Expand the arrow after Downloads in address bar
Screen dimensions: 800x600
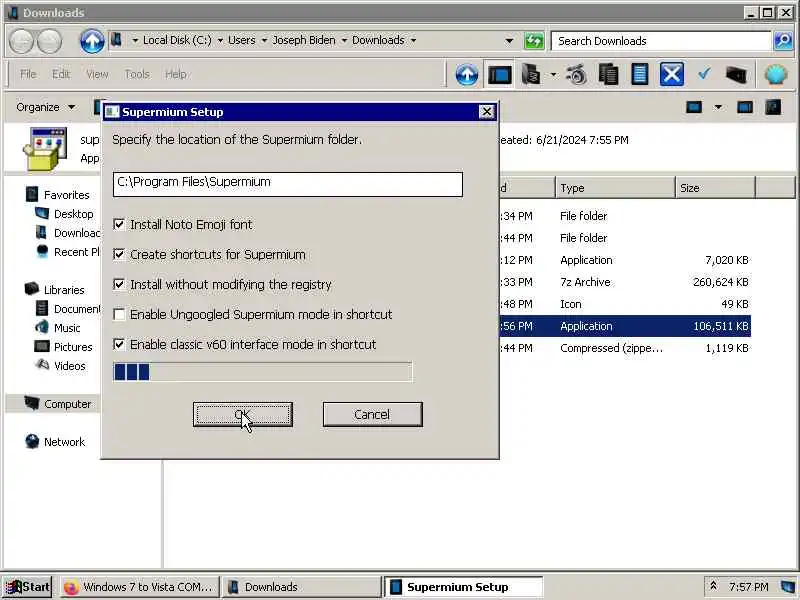coord(413,40)
